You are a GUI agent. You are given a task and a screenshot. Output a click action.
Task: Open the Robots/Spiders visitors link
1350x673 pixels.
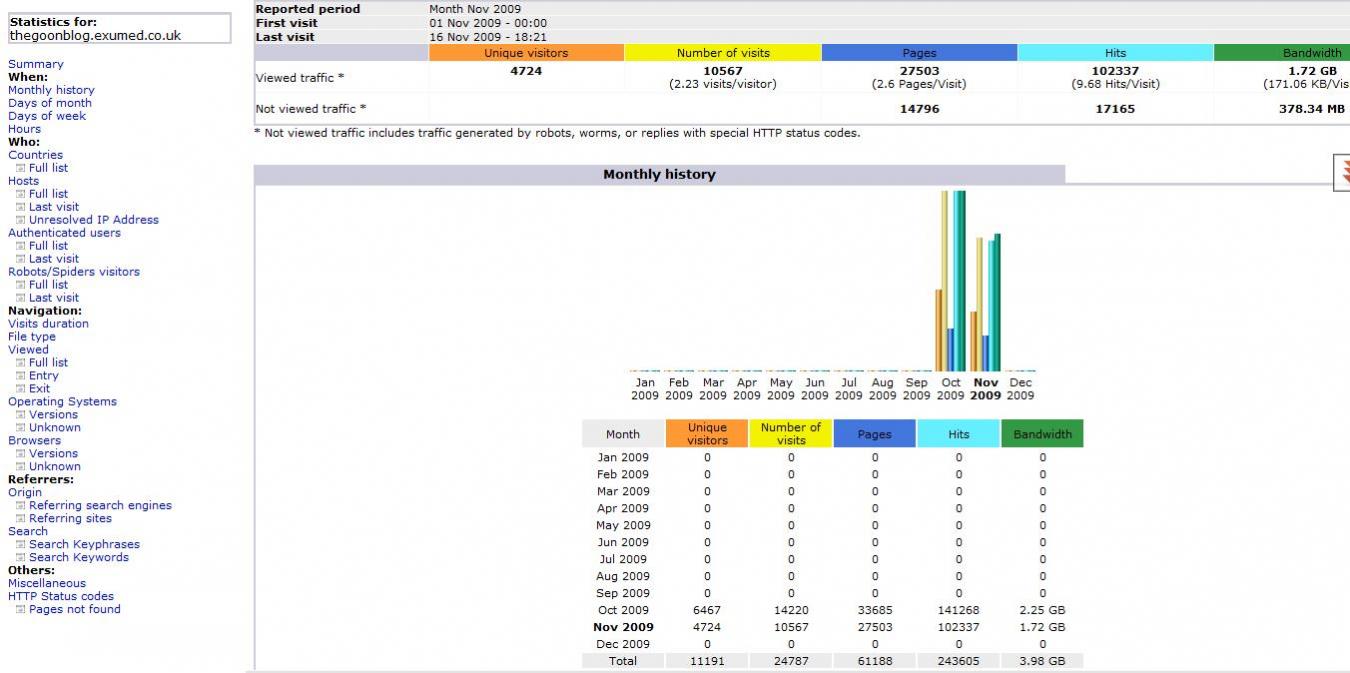tap(74, 272)
